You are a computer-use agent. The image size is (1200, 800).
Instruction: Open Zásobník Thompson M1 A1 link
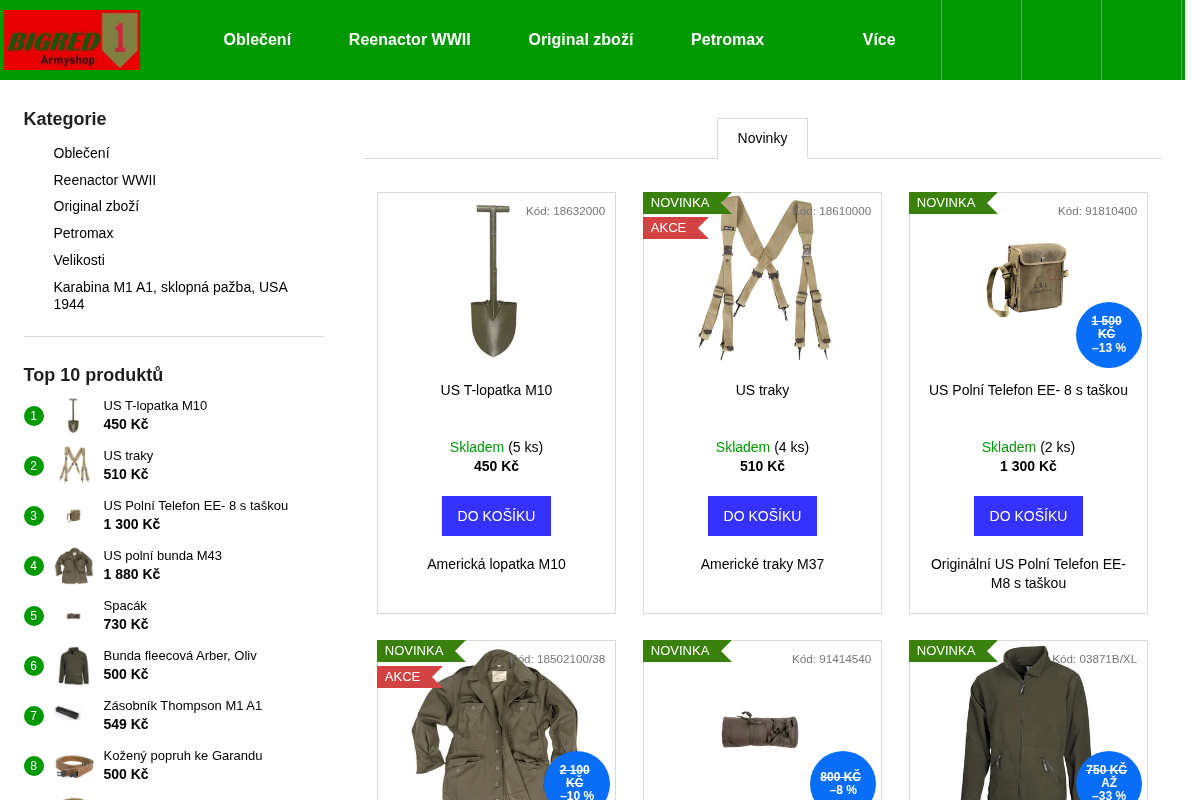pos(183,706)
